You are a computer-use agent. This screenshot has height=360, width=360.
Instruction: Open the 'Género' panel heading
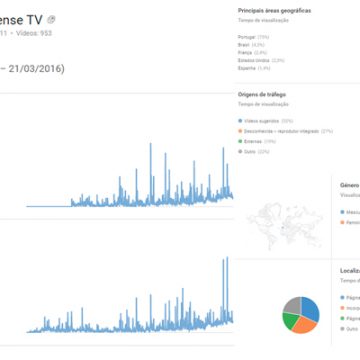click(350, 185)
